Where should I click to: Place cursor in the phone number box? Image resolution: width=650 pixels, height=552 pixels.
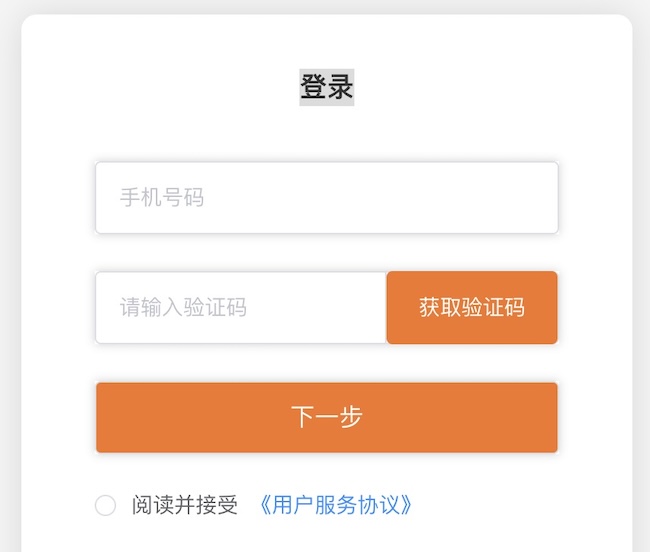[x=326, y=198]
